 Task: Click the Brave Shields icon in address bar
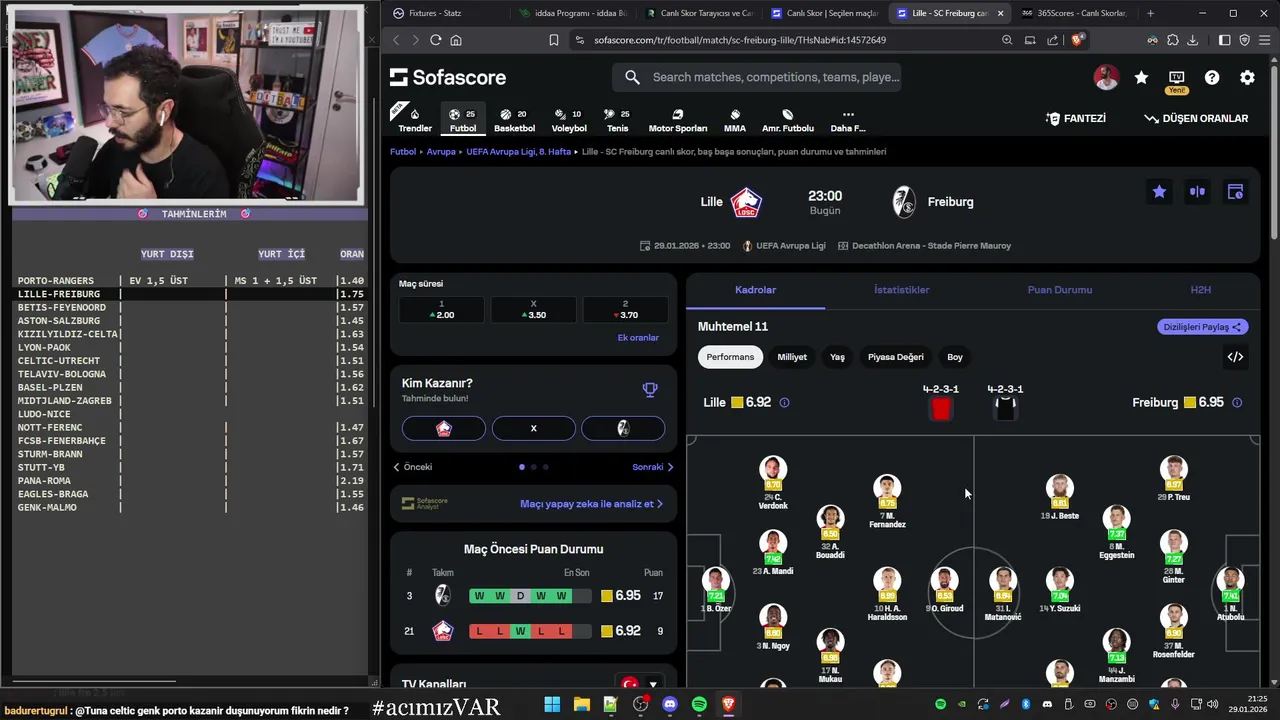coord(1077,40)
